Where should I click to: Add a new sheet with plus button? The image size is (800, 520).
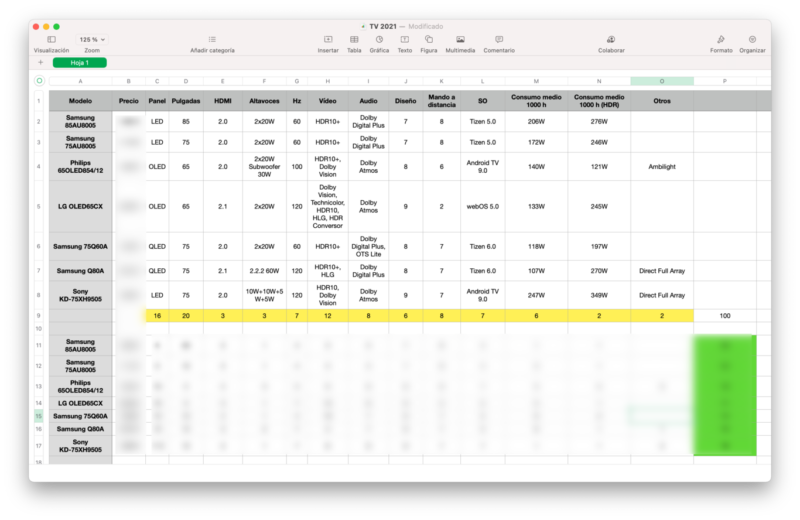[40, 62]
